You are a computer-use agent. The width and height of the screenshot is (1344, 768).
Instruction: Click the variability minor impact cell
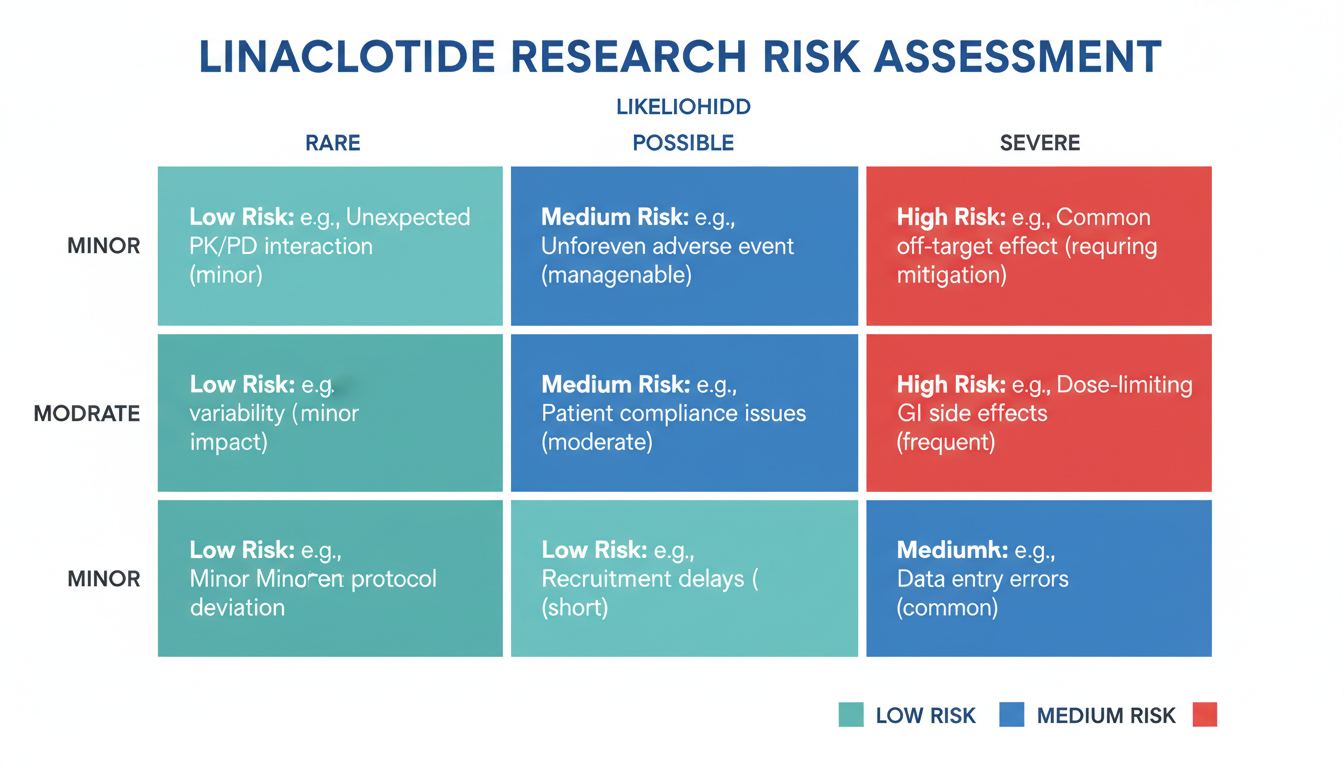click(330, 413)
